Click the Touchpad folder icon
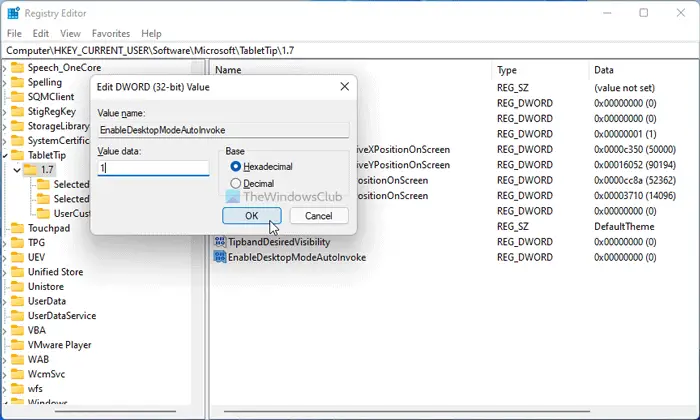This screenshot has height=420, width=700. click(17, 228)
